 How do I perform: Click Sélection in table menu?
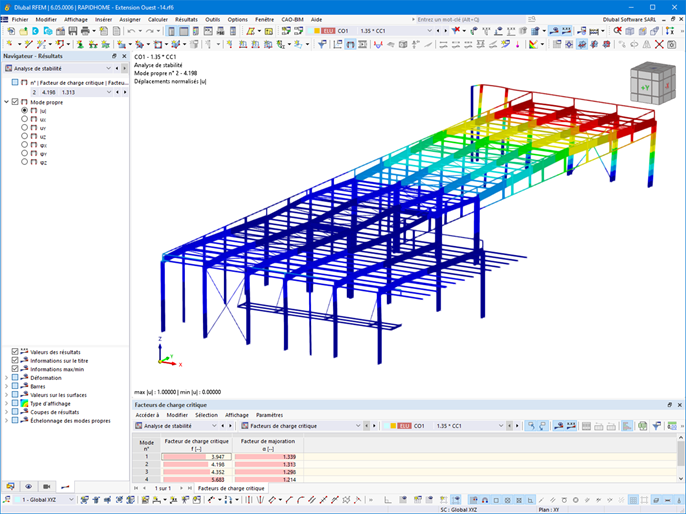206,415
